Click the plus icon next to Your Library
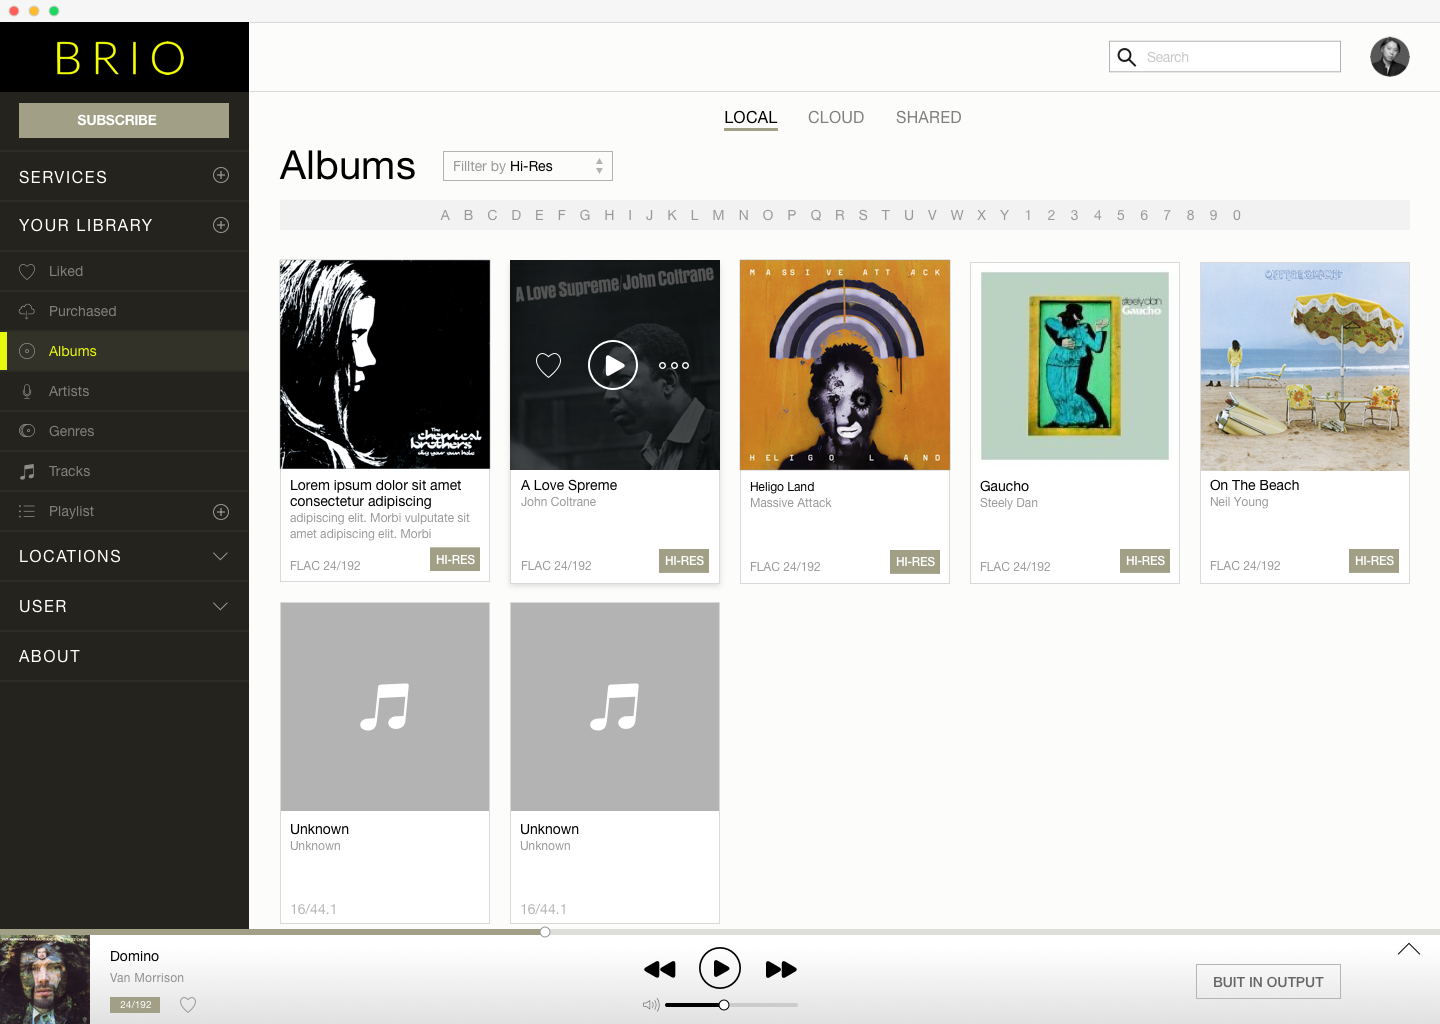This screenshot has height=1024, width=1440. click(x=221, y=225)
